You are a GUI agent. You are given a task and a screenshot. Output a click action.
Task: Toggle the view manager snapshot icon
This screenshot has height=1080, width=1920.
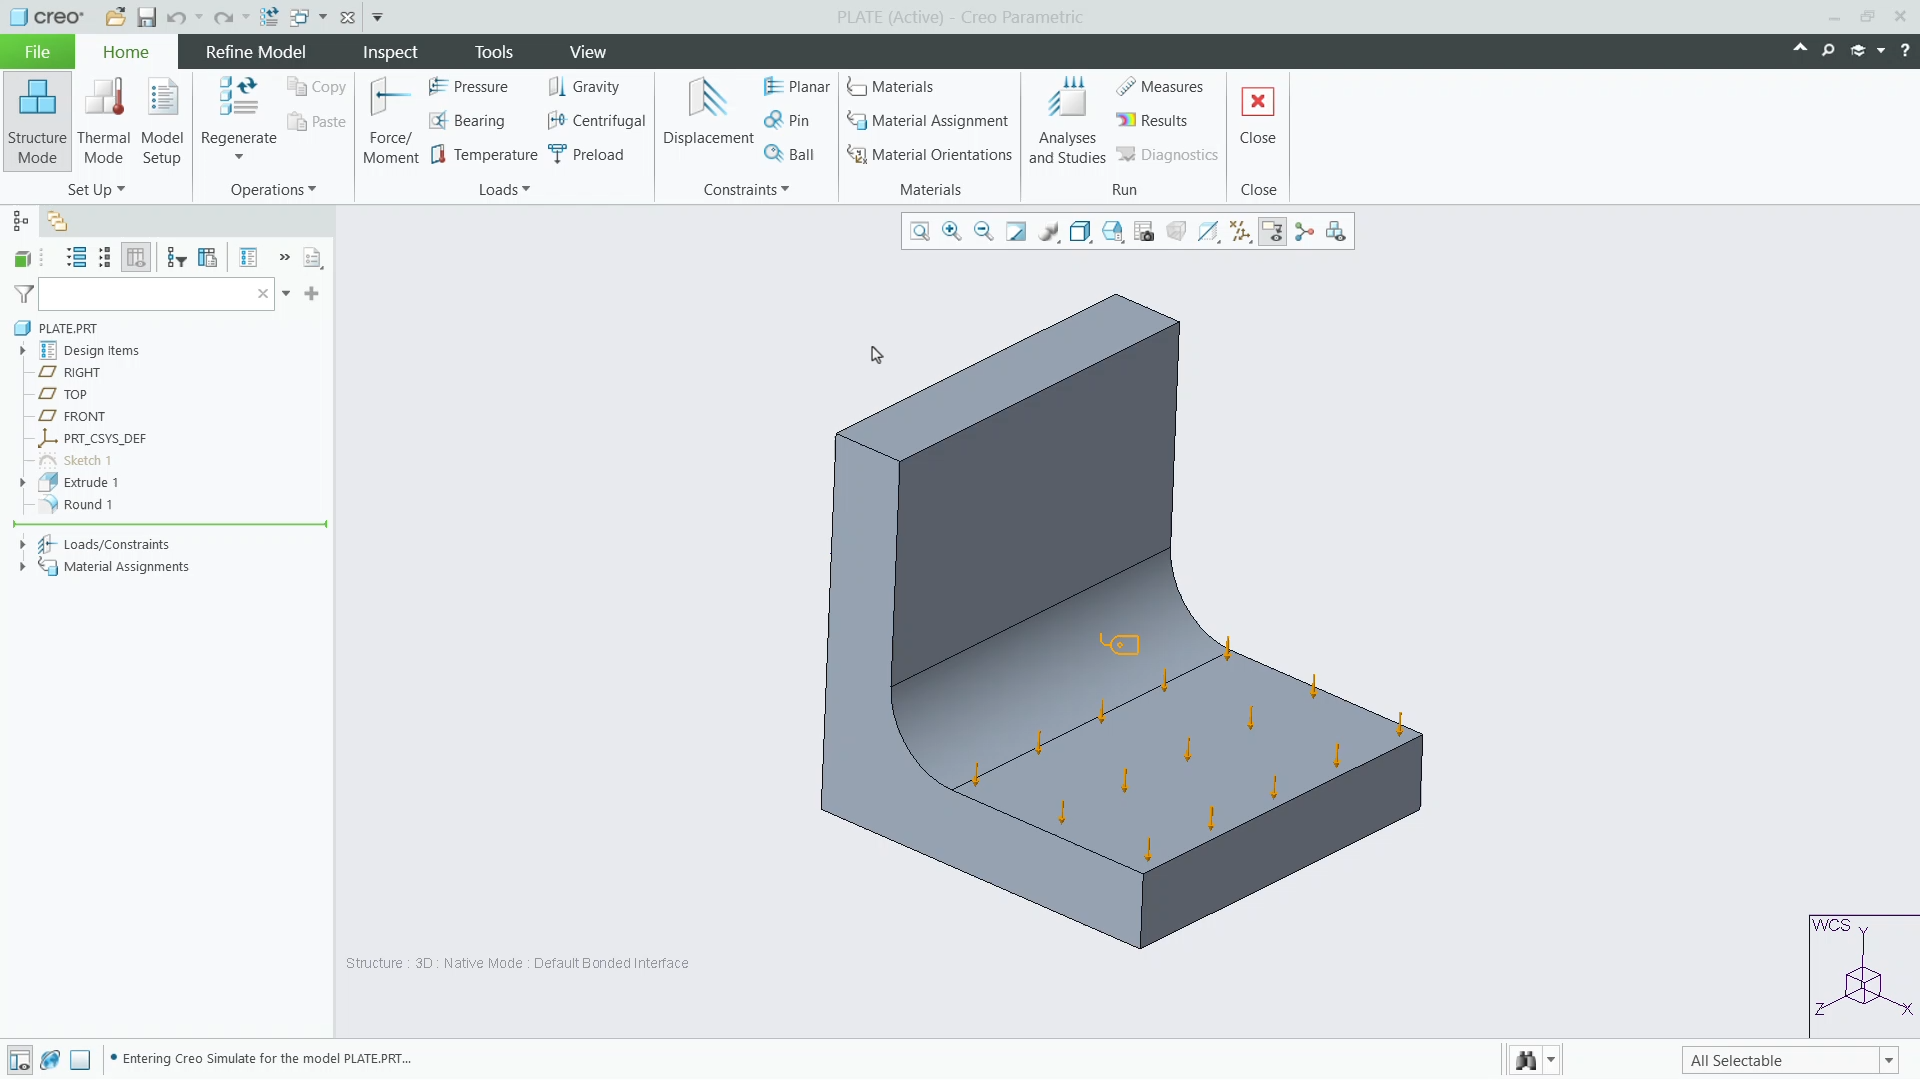coord(1143,232)
